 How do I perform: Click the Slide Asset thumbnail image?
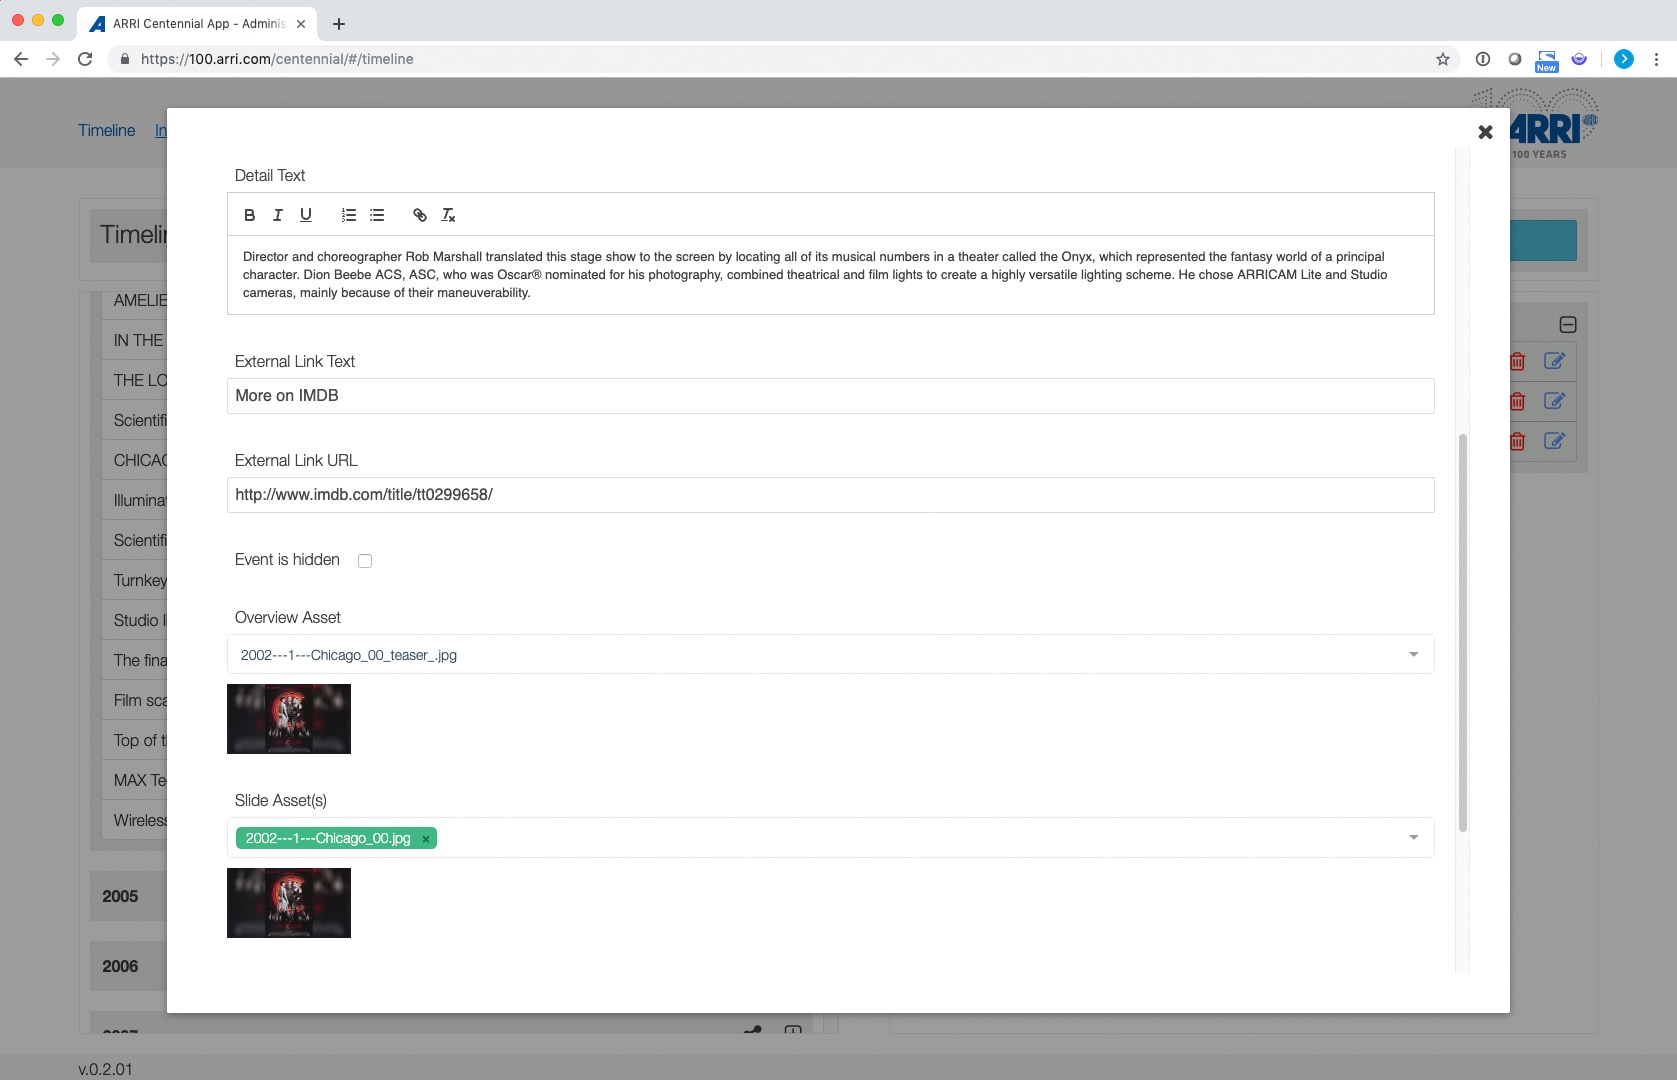click(289, 903)
